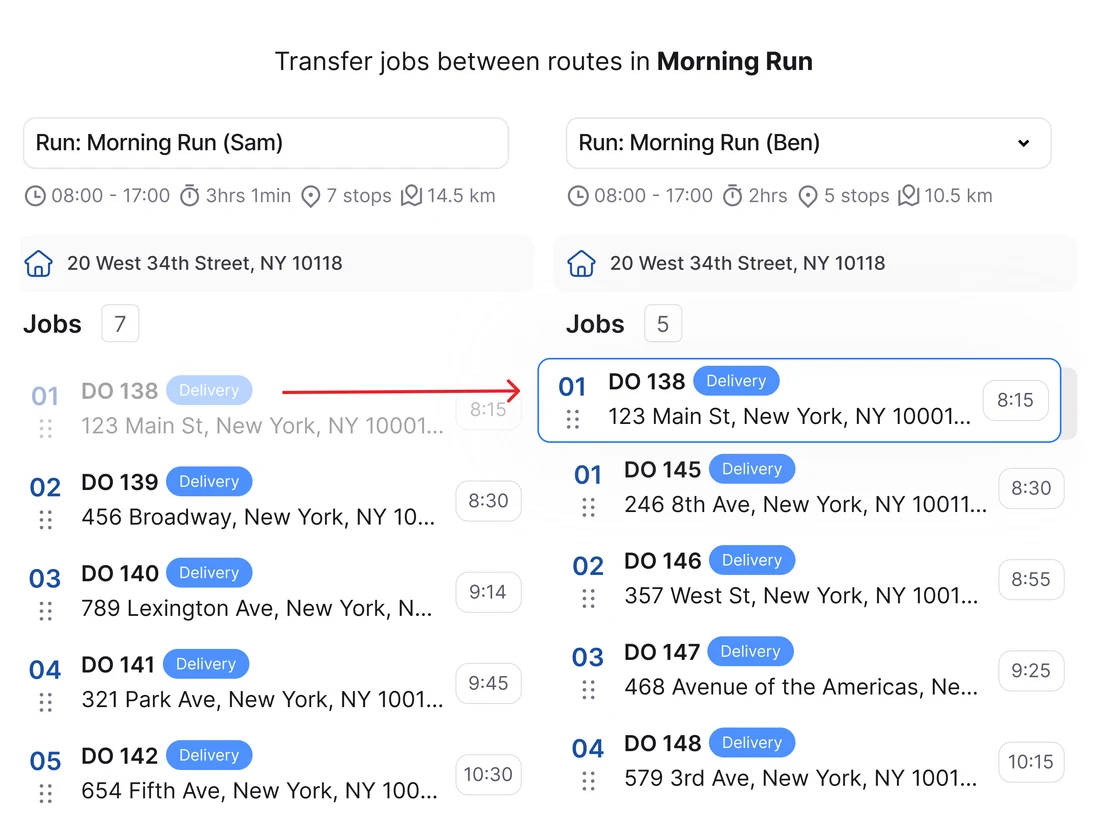The width and height of the screenshot is (1100, 818).
Task: Click Ben's Jobs count badge 5
Action: click(663, 323)
